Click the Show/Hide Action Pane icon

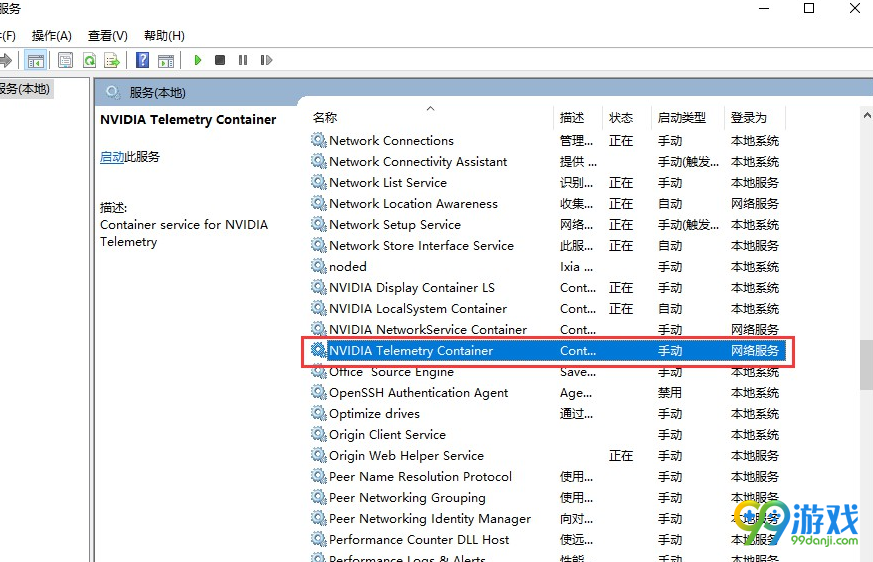[166, 60]
